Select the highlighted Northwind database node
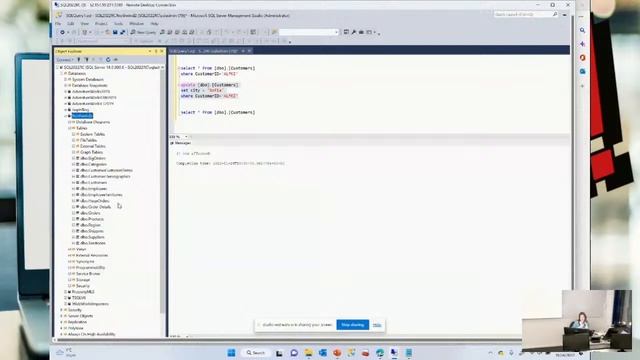640x360 pixels. (x=82, y=116)
